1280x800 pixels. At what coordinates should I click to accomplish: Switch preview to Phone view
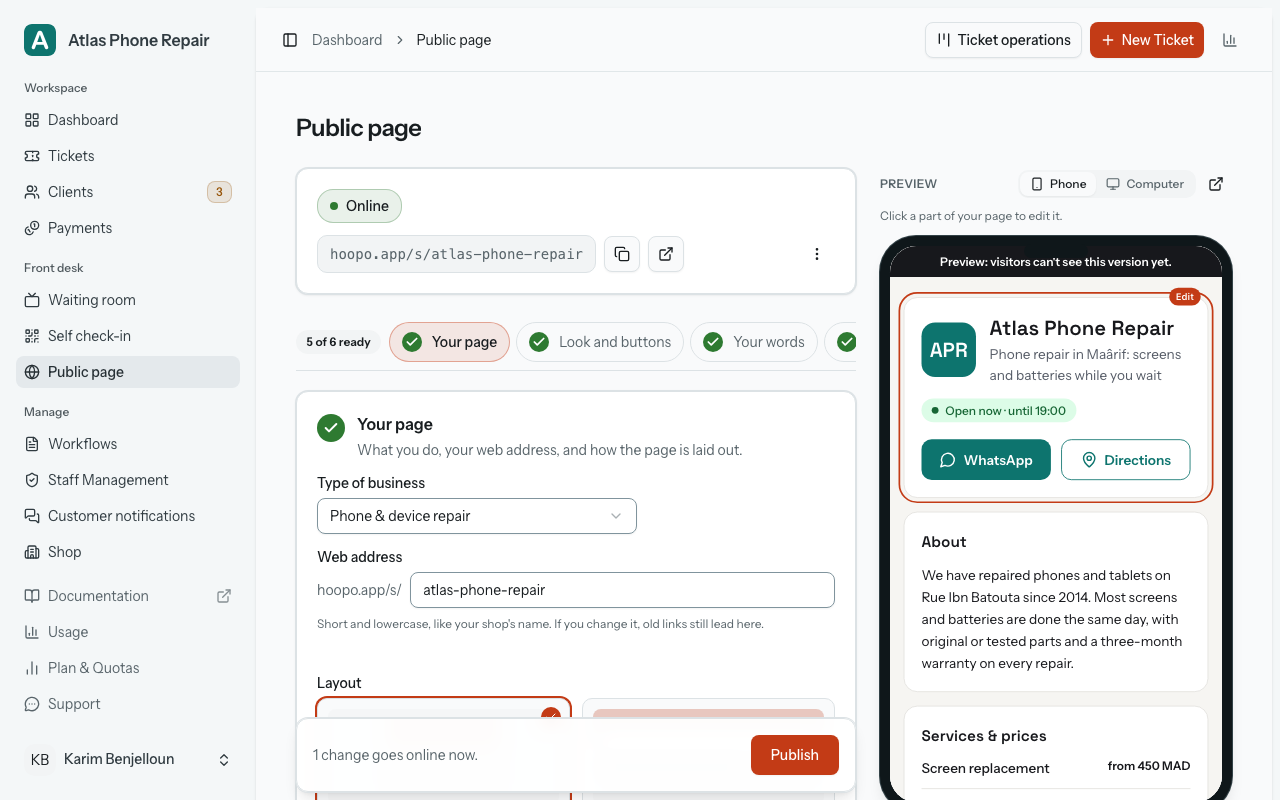coord(1059,184)
